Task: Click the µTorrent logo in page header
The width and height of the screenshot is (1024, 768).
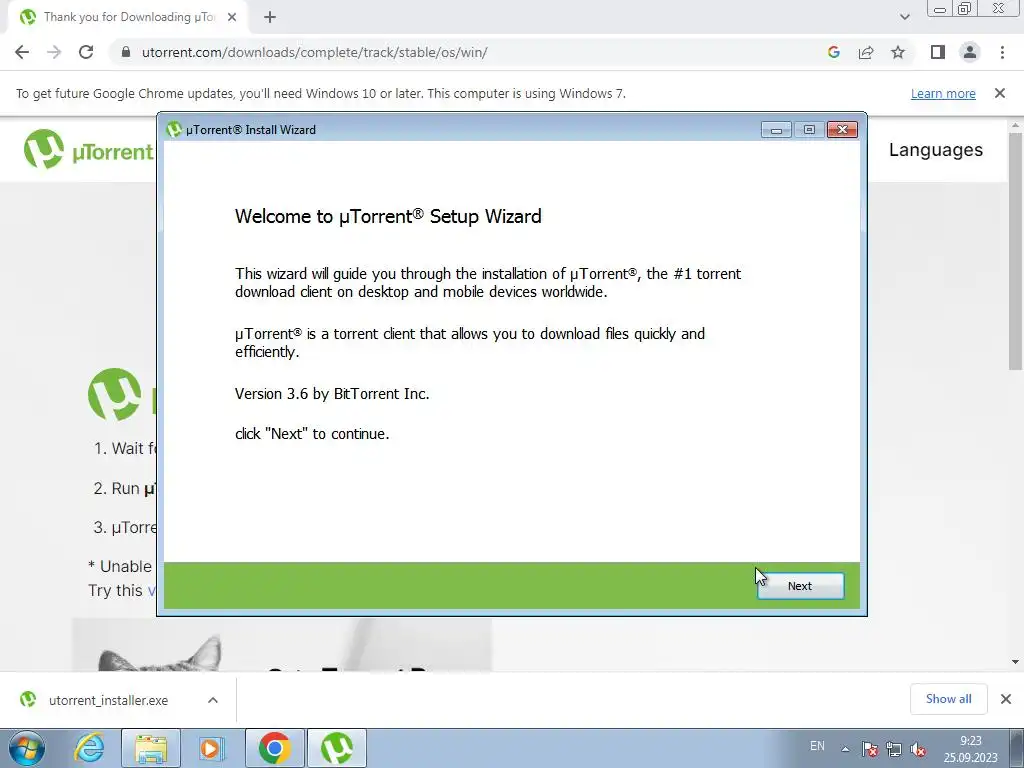Action: pyautogui.click(x=88, y=149)
